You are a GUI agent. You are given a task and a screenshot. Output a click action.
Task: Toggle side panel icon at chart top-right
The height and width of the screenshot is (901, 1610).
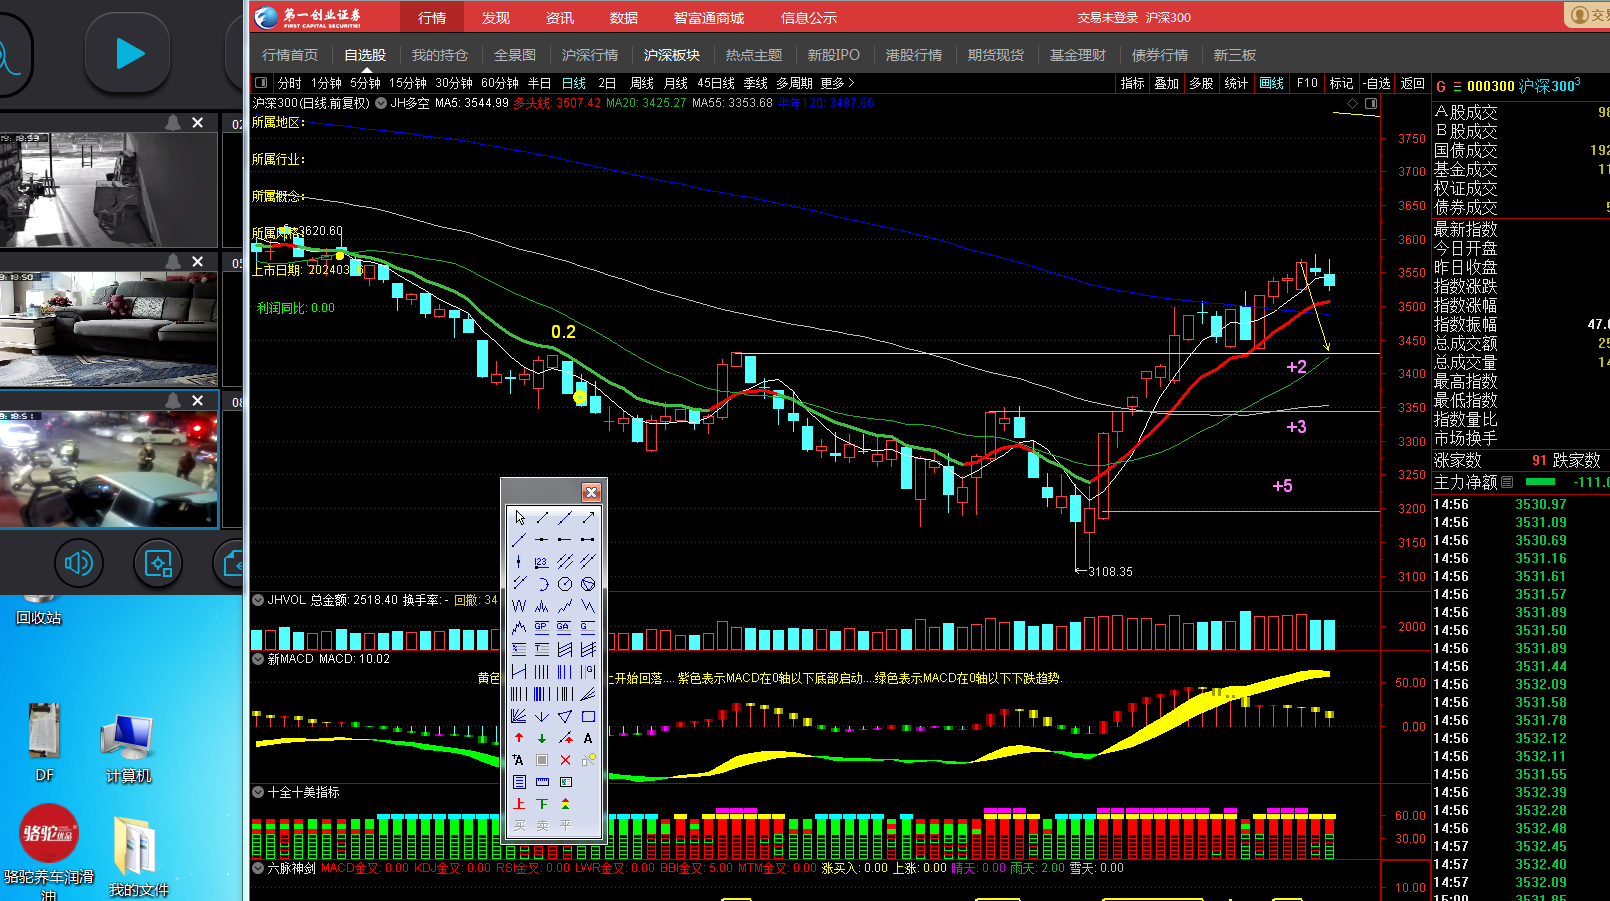tap(1371, 104)
